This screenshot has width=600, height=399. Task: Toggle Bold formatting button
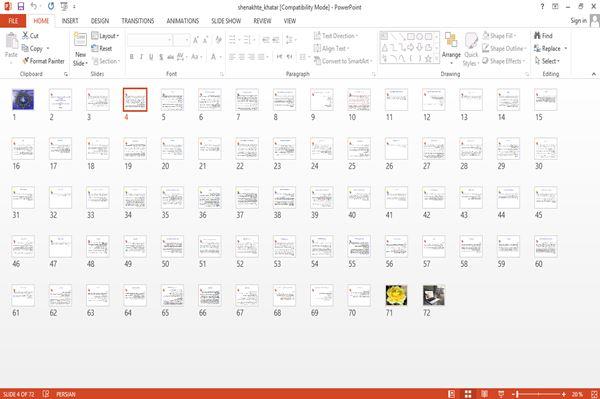[x=131, y=57]
